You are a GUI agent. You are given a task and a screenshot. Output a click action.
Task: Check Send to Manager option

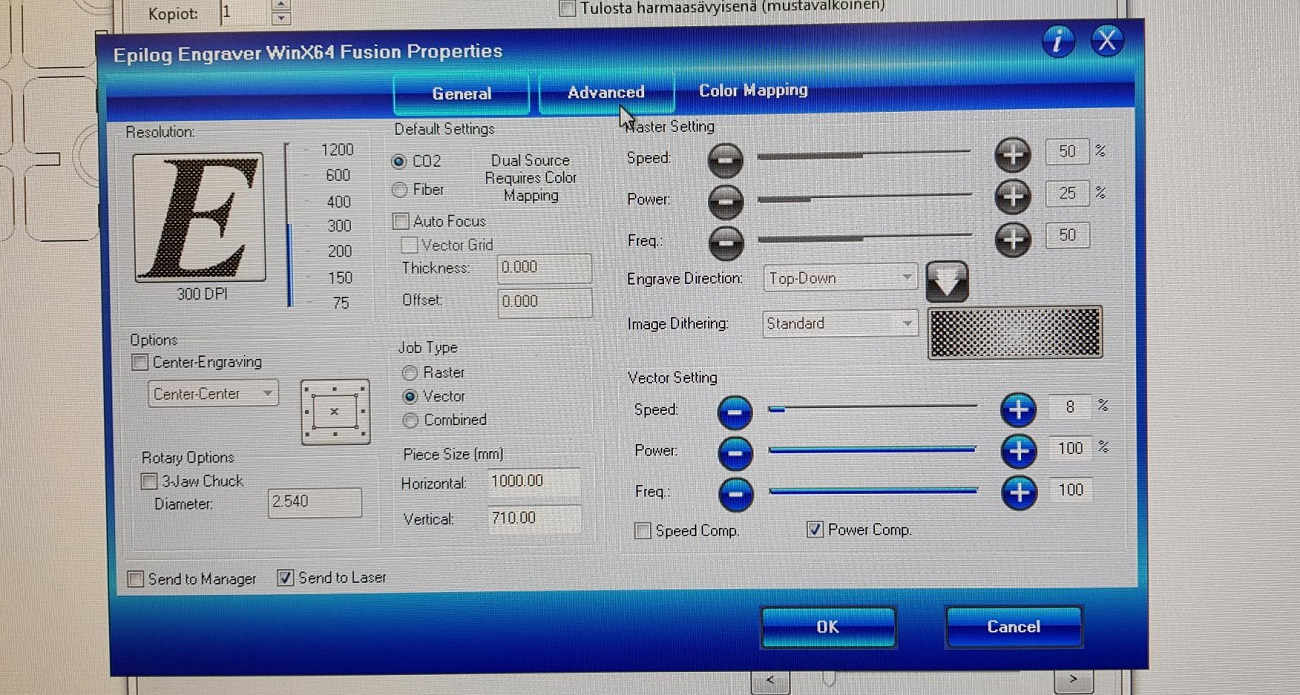click(135, 579)
